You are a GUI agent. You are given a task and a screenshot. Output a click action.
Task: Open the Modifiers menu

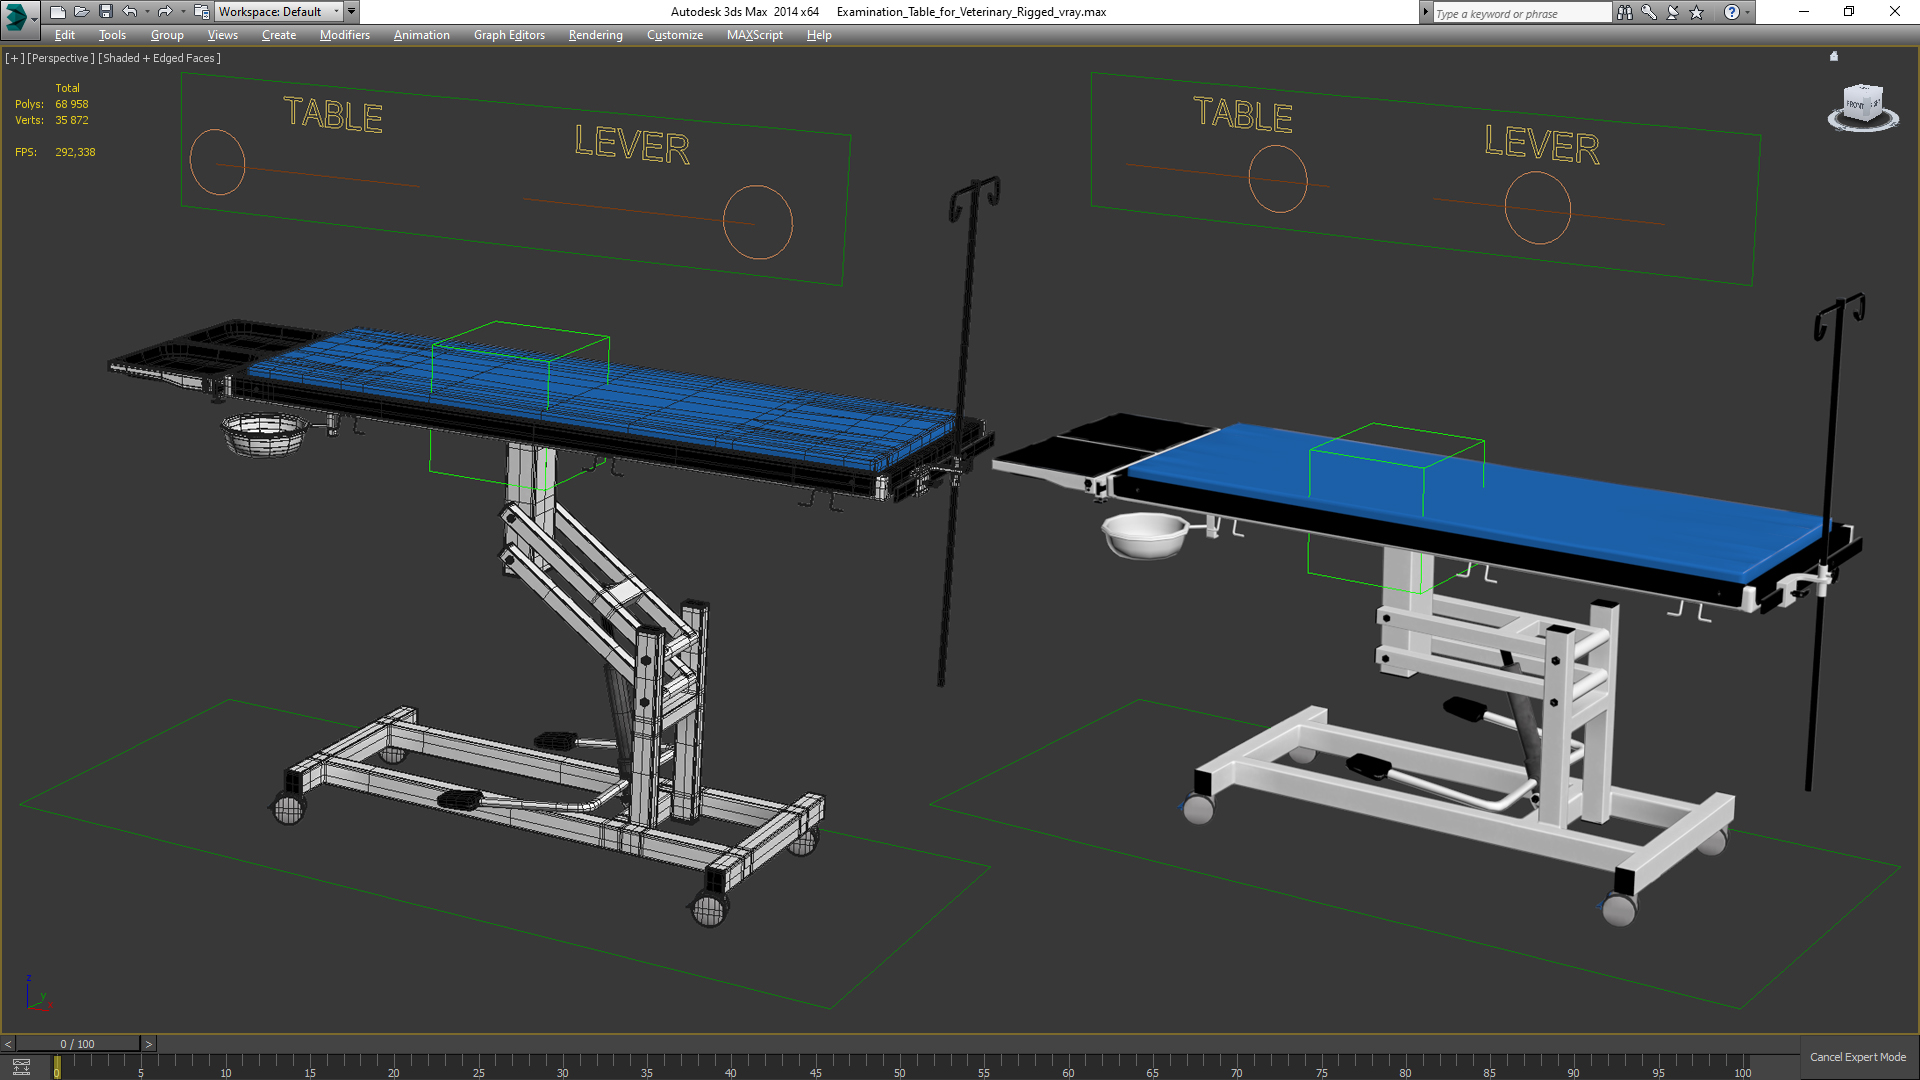coord(345,35)
